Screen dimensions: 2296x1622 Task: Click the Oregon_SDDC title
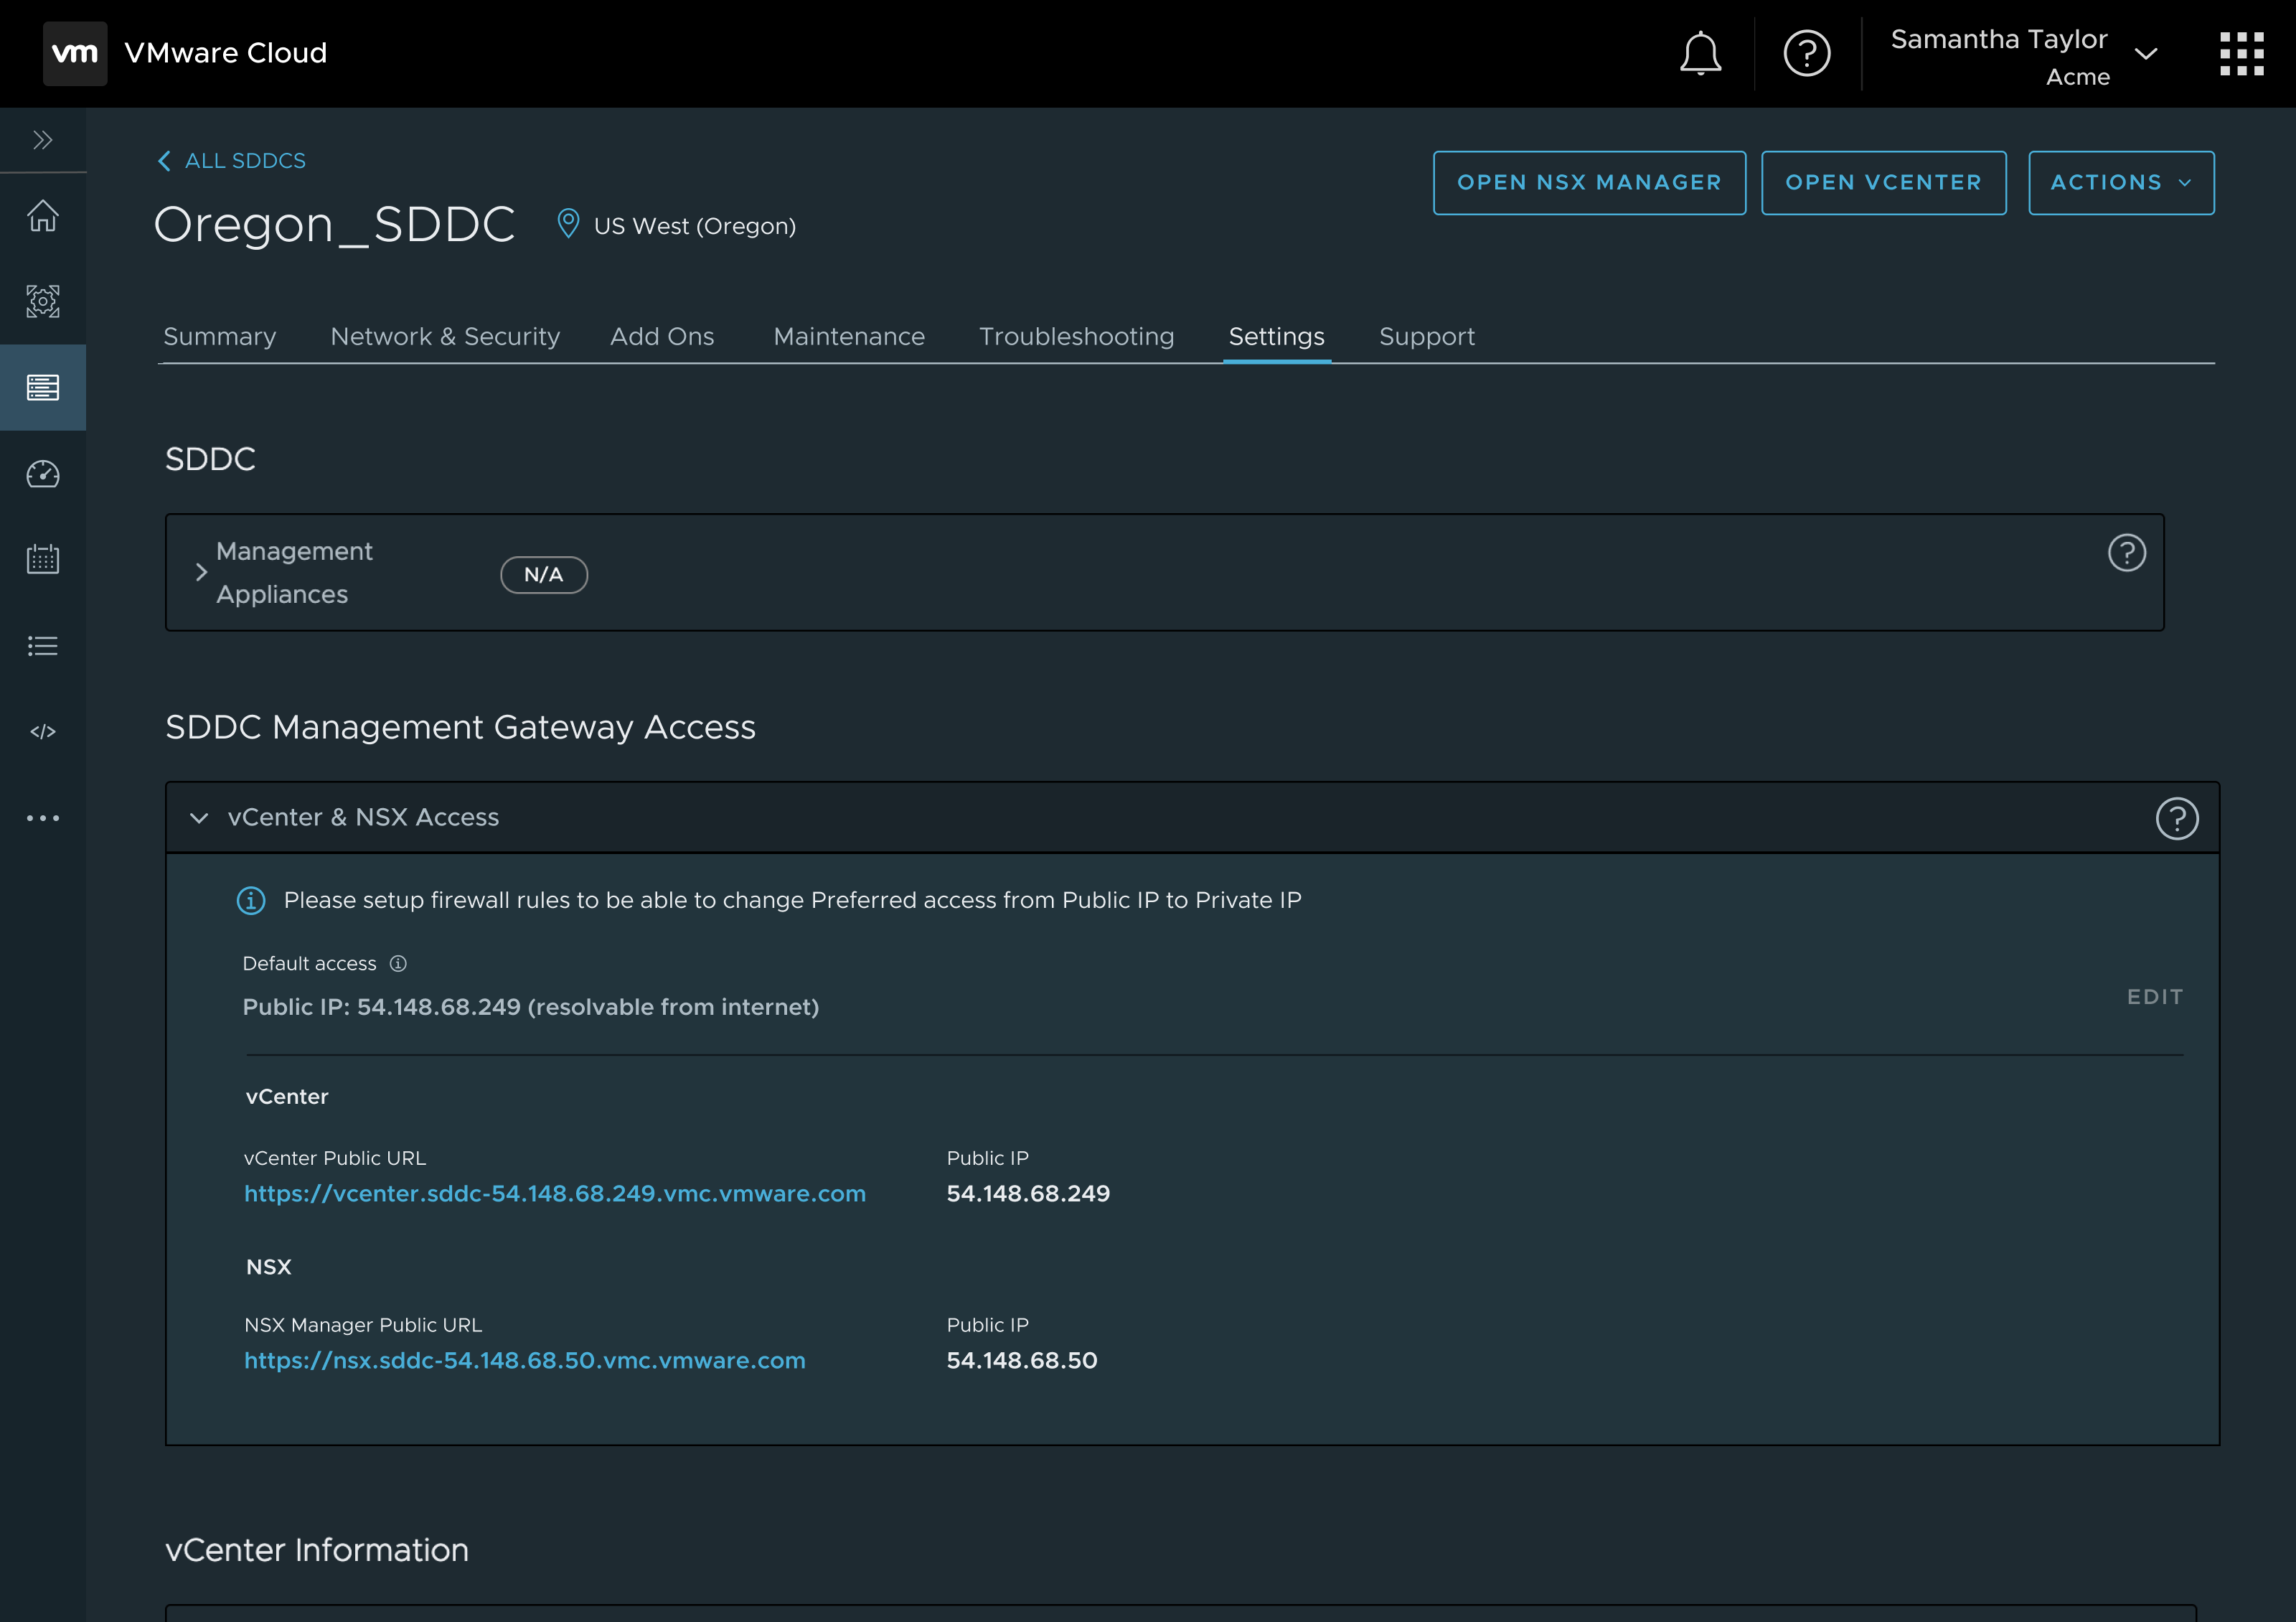click(x=334, y=224)
